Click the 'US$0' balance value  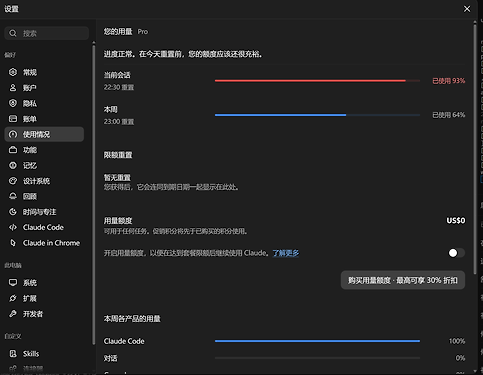(456, 221)
